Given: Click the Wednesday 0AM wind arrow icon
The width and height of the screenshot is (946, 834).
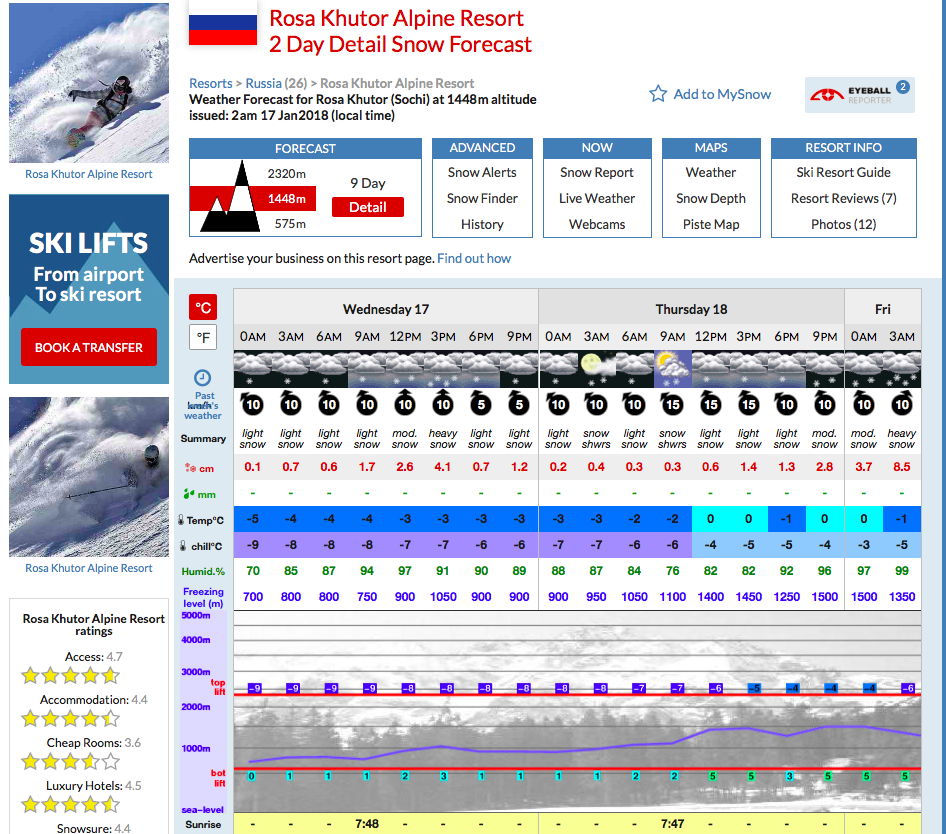Looking at the screenshot, I should coord(252,404).
